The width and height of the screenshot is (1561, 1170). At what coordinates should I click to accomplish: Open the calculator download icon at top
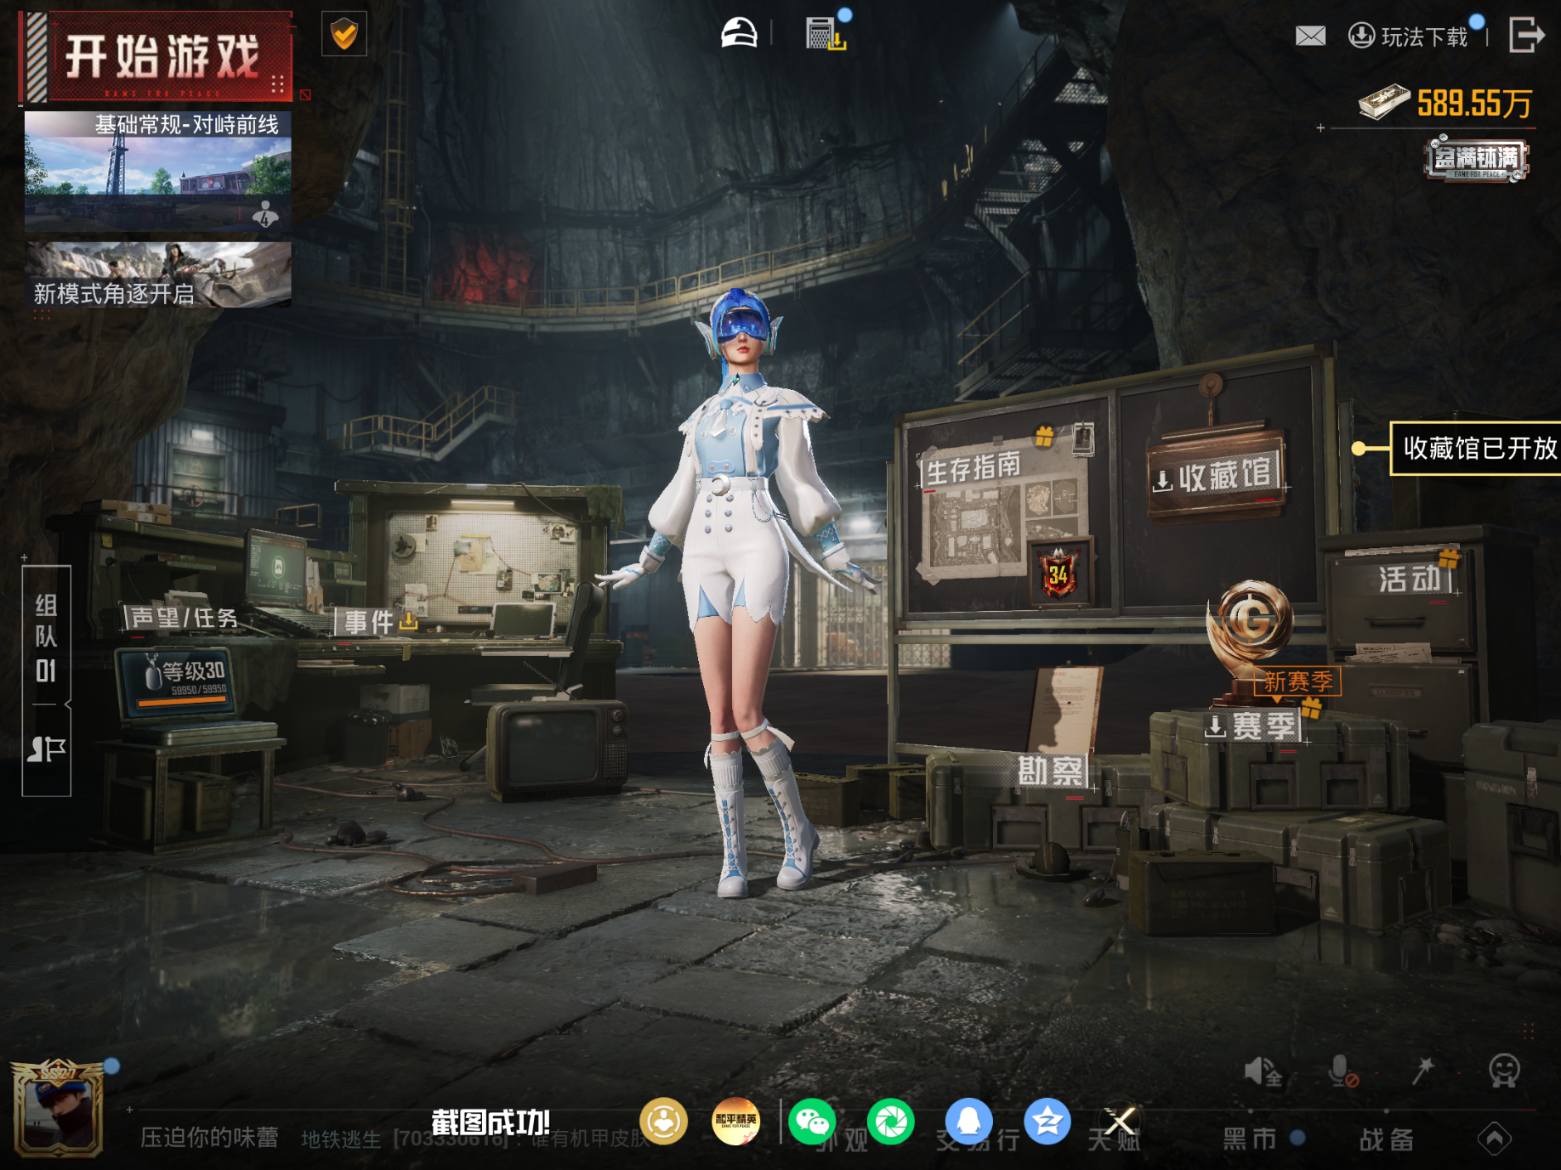(826, 33)
